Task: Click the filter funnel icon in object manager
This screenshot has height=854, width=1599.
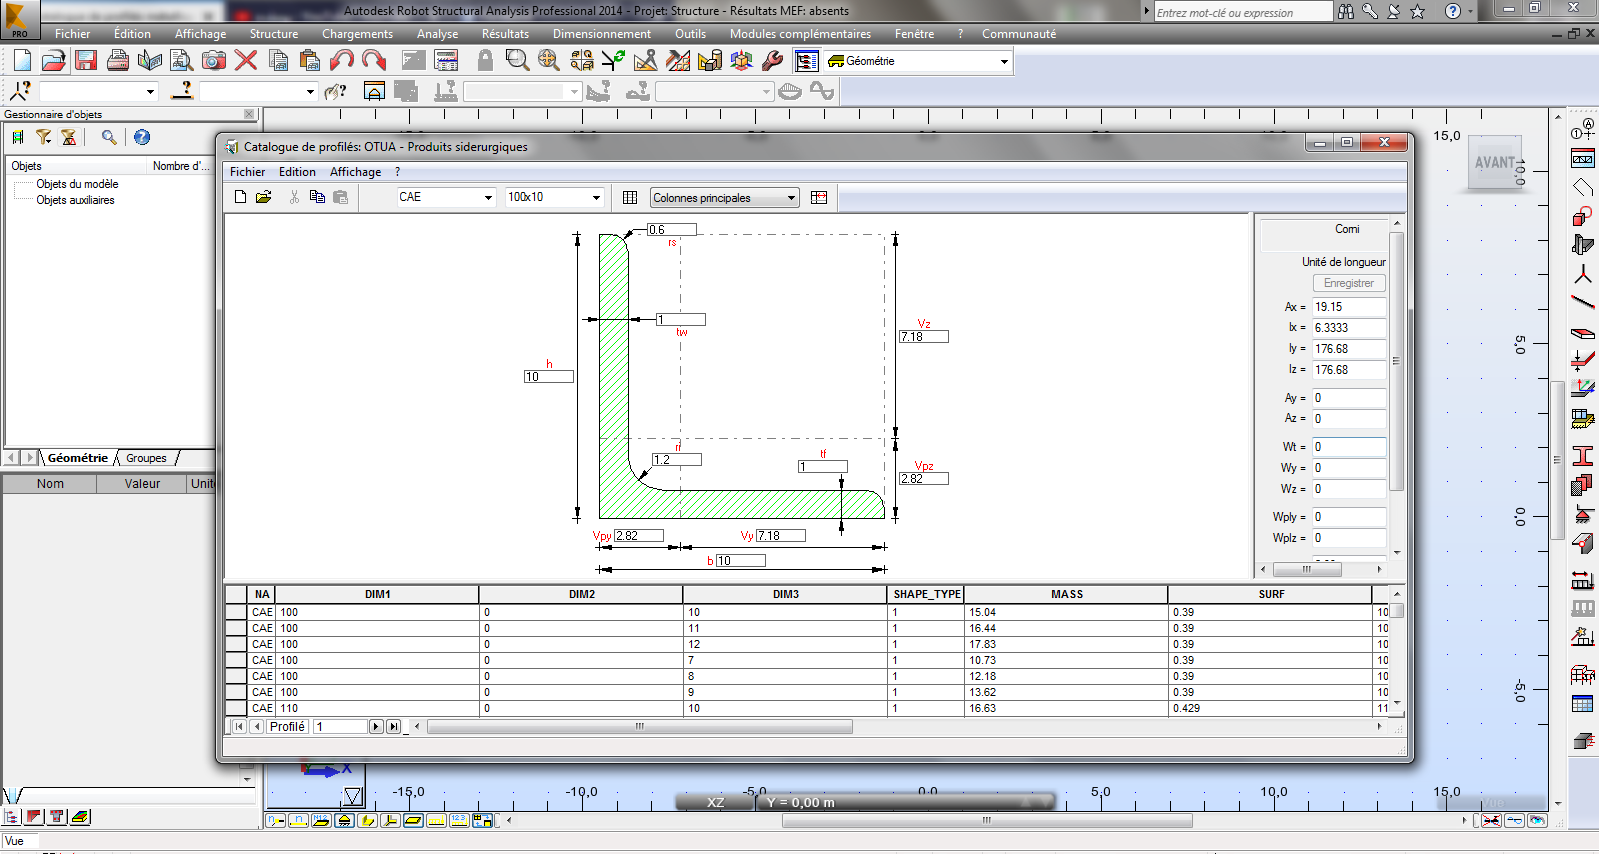Action: pyautogui.click(x=44, y=137)
